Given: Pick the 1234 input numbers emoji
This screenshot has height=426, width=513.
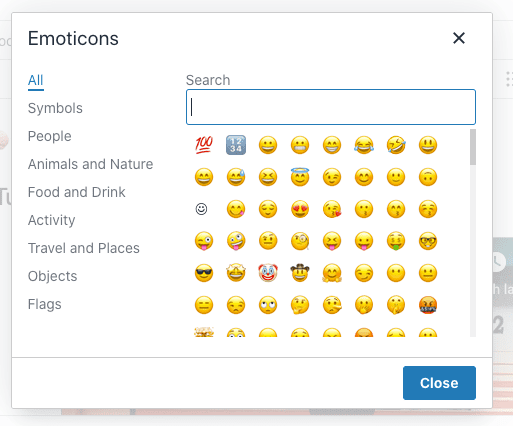Looking at the screenshot, I should click(x=236, y=145).
